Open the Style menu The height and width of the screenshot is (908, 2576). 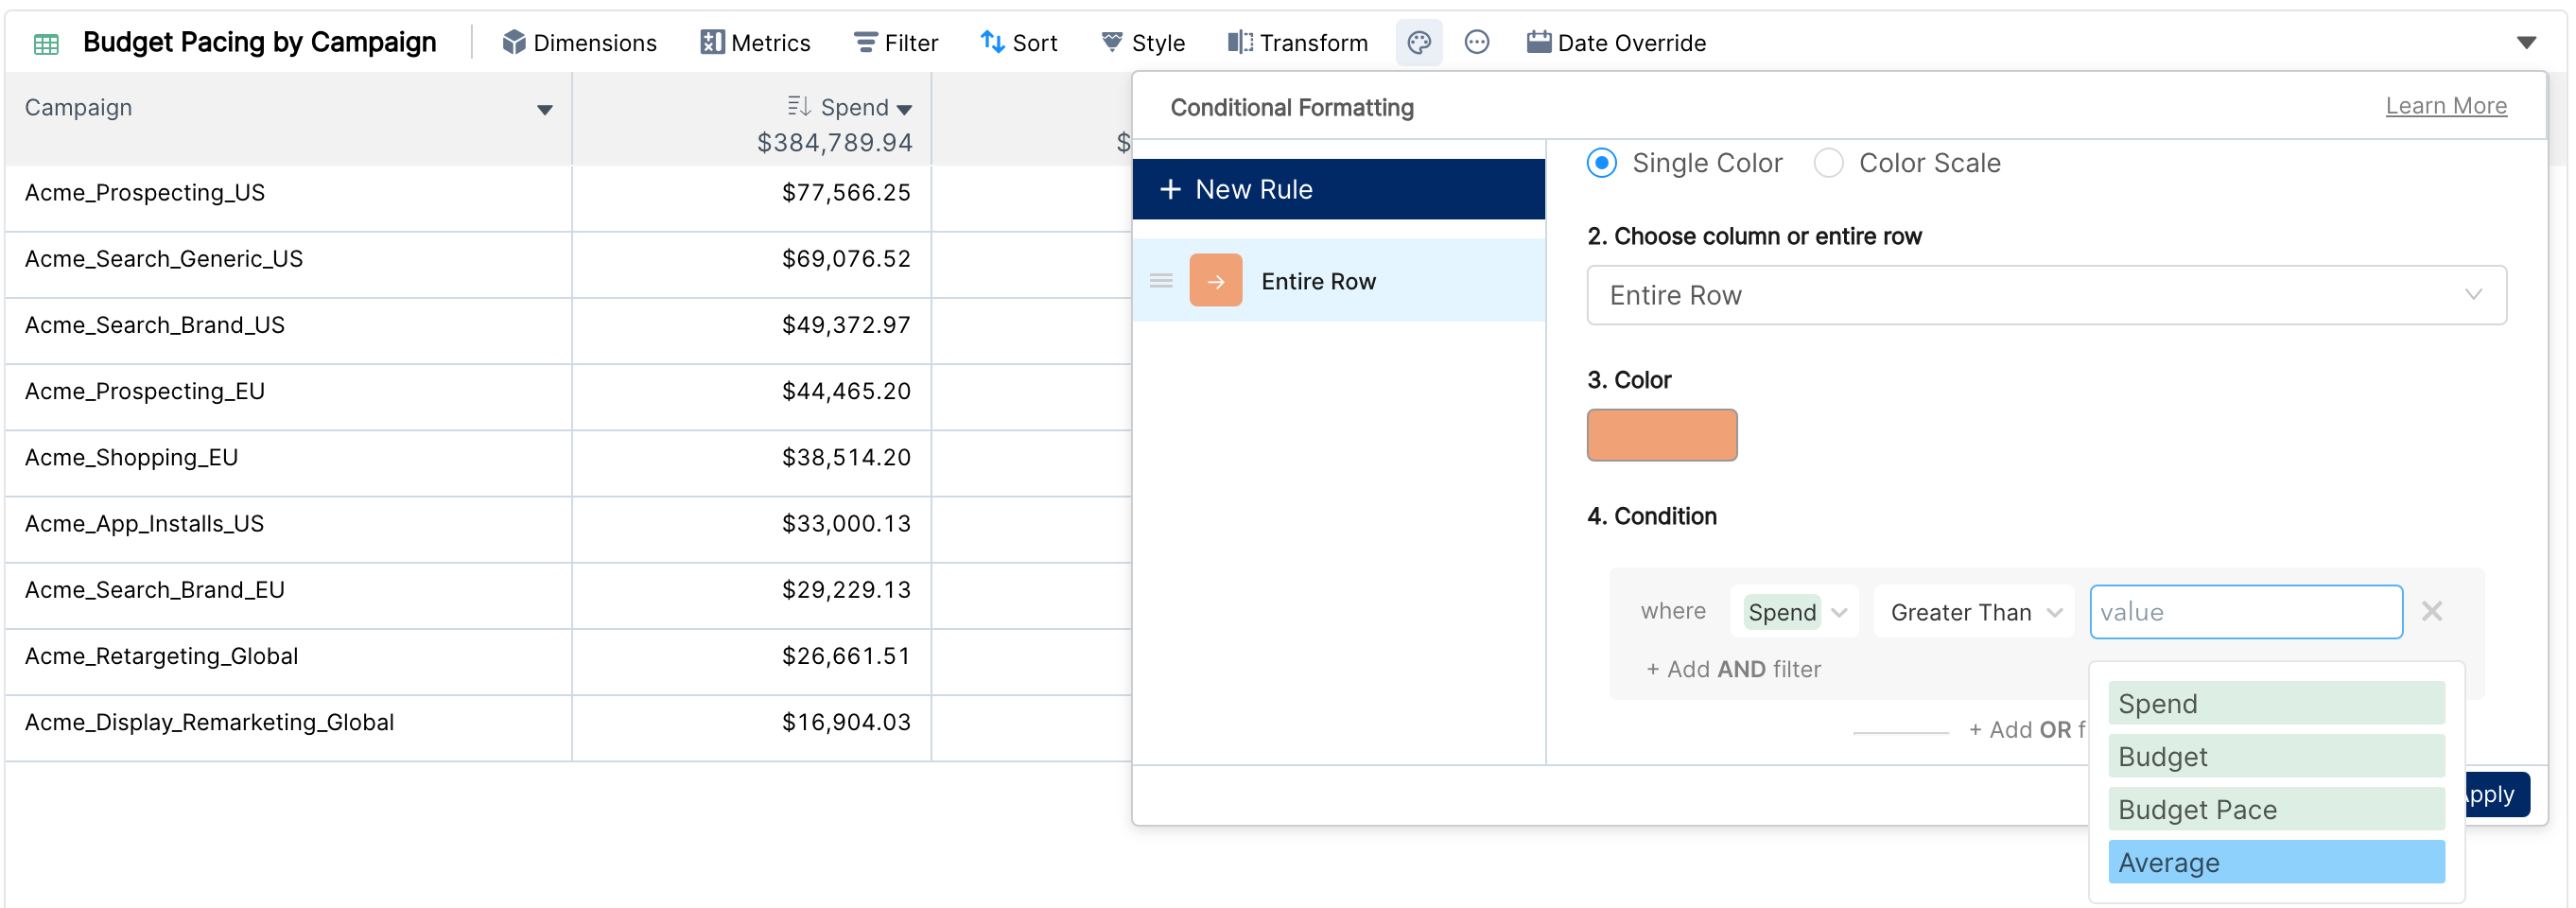pyautogui.click(x=1142, y=43)
